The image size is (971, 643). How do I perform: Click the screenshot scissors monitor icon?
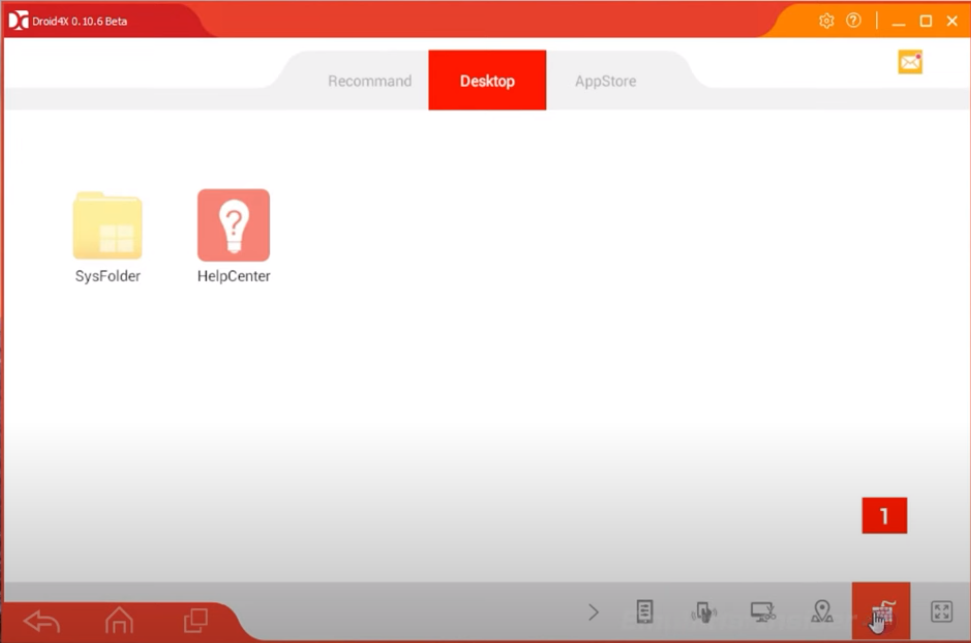[x=764, y=612]
